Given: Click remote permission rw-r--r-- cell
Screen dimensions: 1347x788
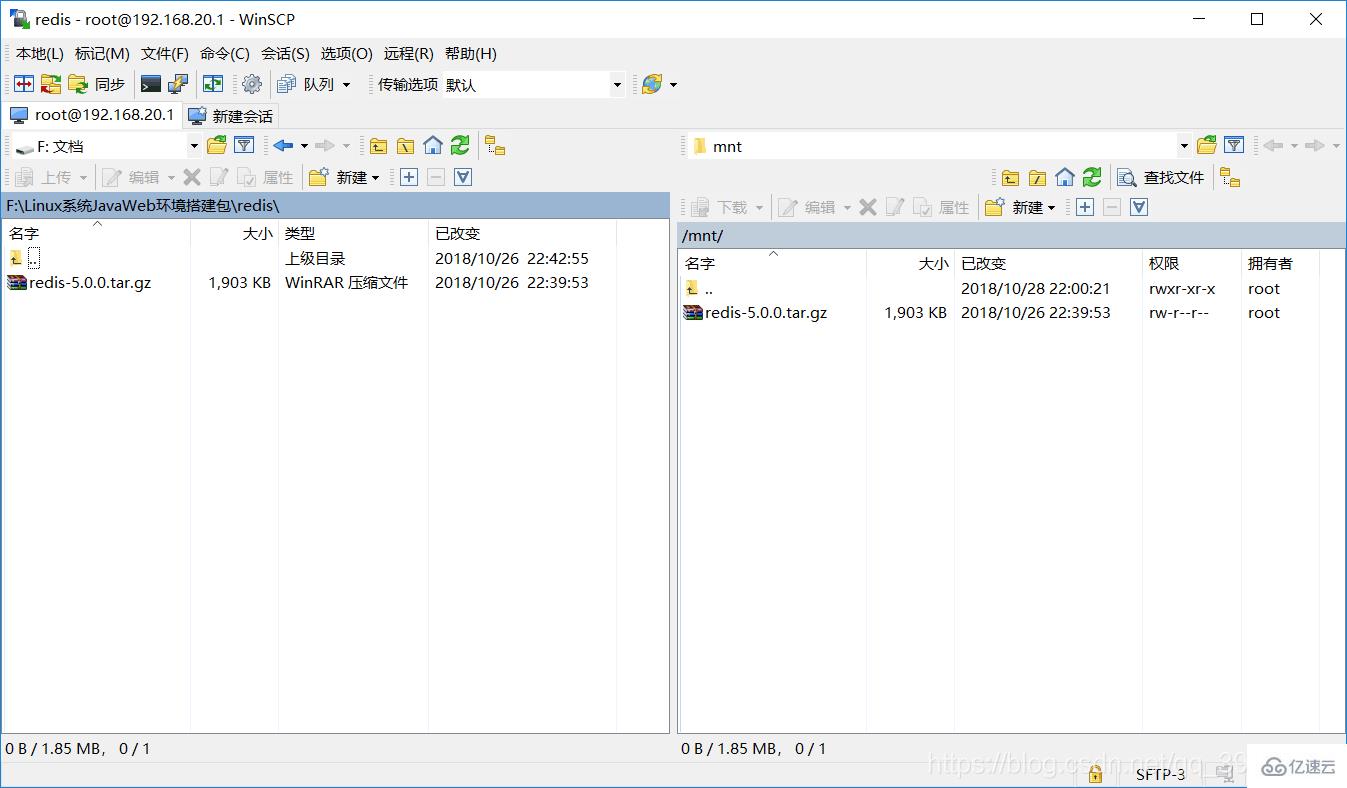Looking at the screenshot, I should [x=1179, y=313].
